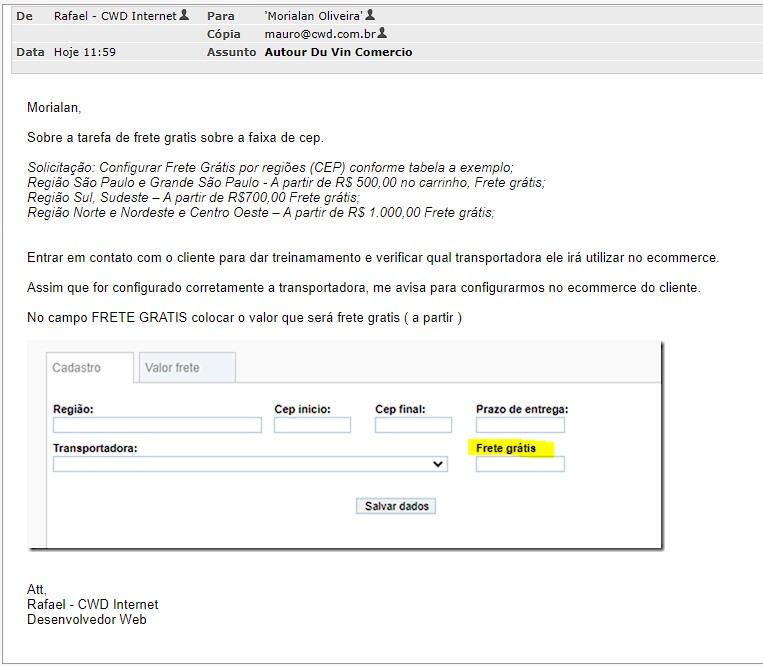Image resolution: width=763 pixels, height=666 pixels.
Task: Click the Frete grátis value field
Action: (520, 464)
